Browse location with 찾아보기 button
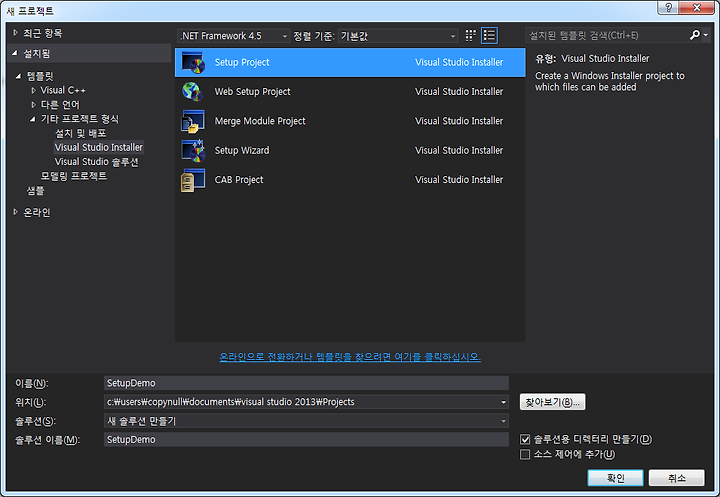Screen dimensions: 720x497 (552, 402)
